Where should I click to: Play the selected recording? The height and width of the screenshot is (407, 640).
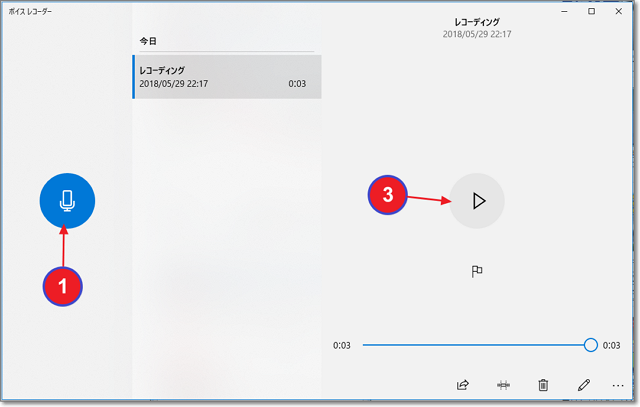coord(478,201)
